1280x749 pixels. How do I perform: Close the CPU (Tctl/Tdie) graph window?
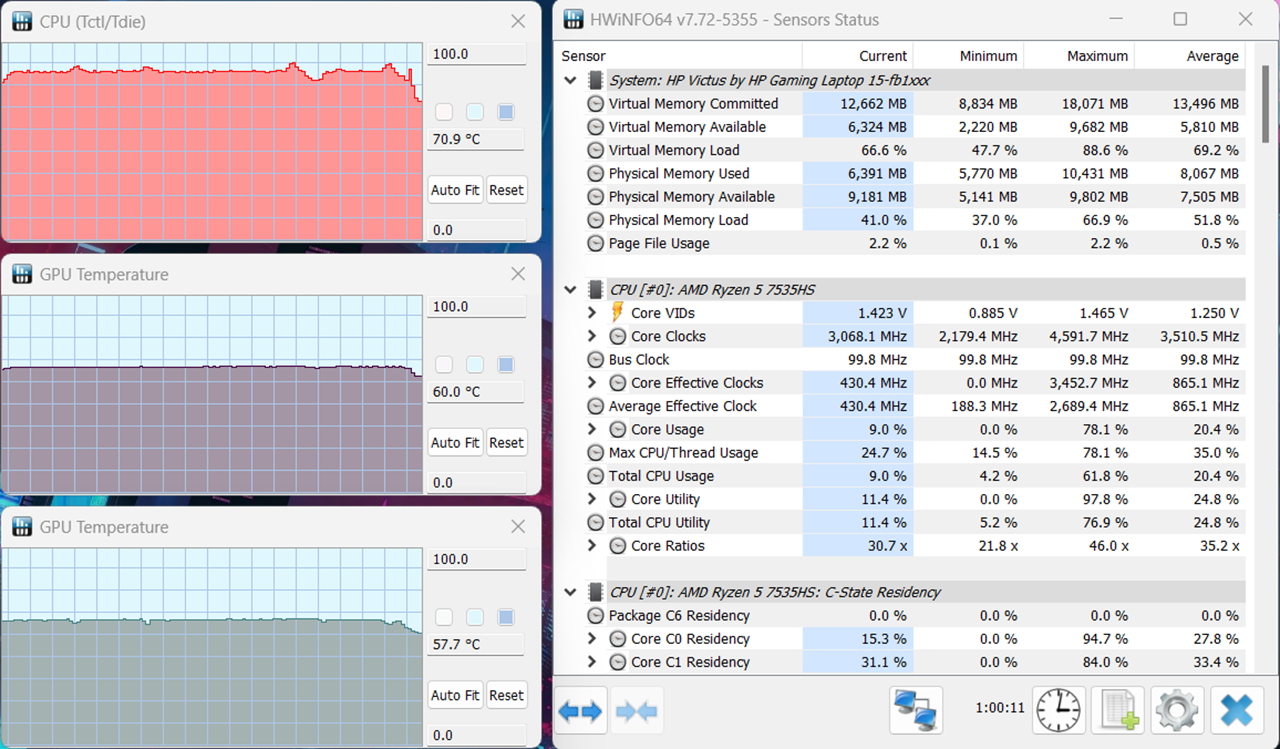pos(518,21)
